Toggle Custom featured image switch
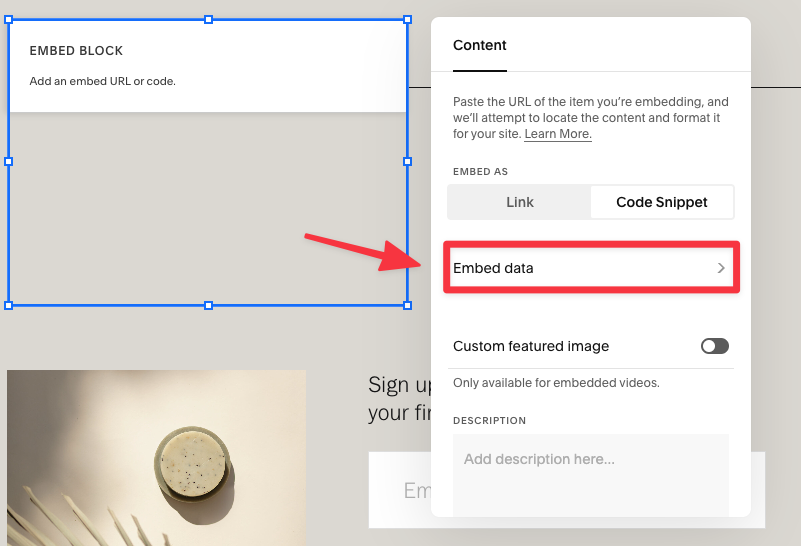 tap(714, 346)
